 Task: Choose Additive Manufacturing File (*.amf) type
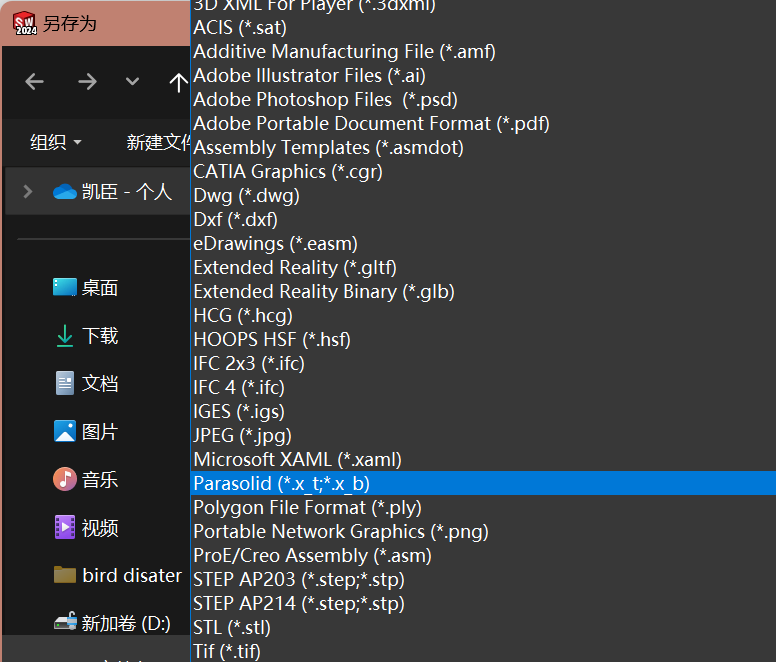click(x=483, y=51)
